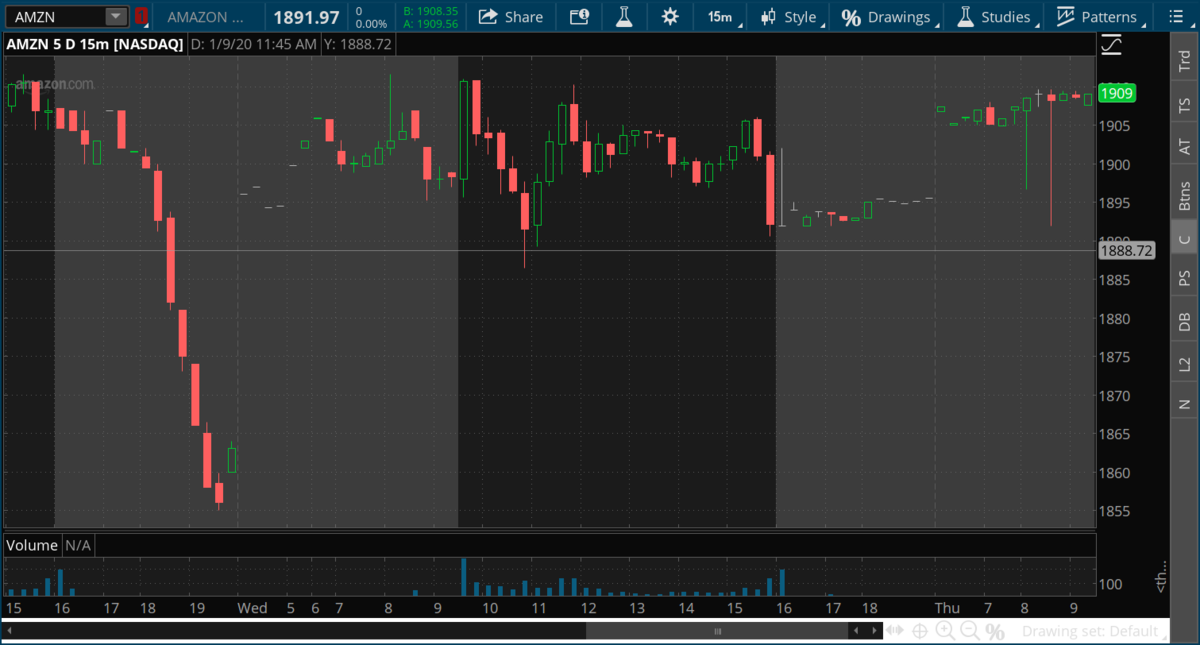Switch to the DB sidebar tab
The width and height of the screenshot is (1200, 645).
click(1185, 320)
